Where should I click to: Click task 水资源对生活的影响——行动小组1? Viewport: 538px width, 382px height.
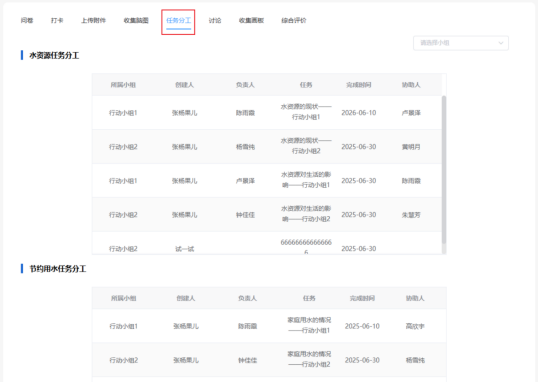click(x=306, y=180)
